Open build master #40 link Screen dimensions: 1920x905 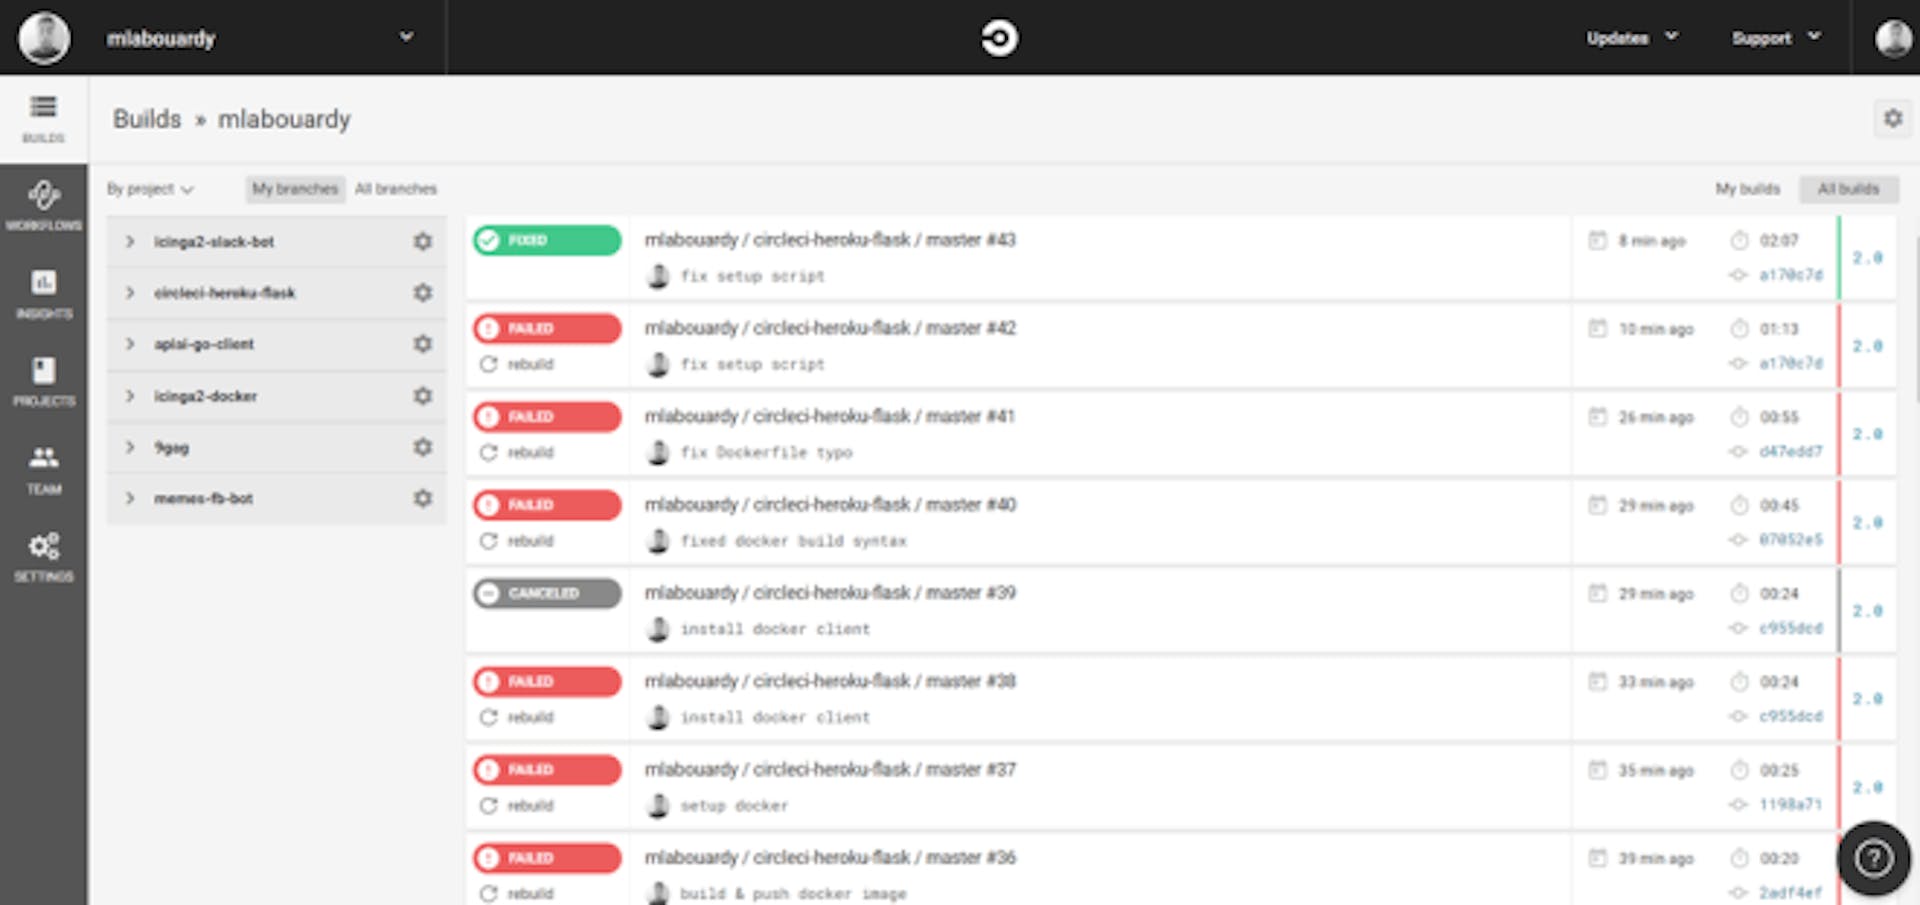[x=830, y=505]
